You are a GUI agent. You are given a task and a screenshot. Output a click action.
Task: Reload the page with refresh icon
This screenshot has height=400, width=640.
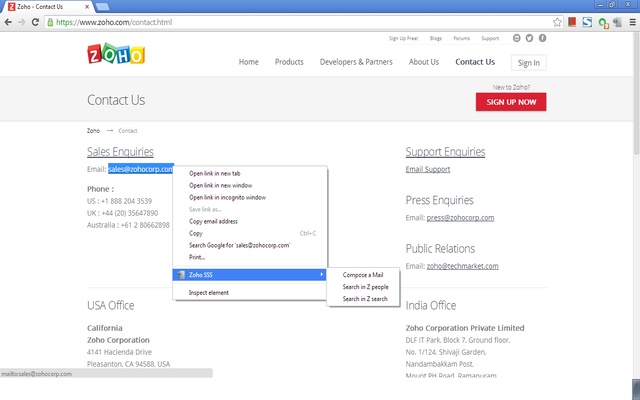click(x=36, y=22)
